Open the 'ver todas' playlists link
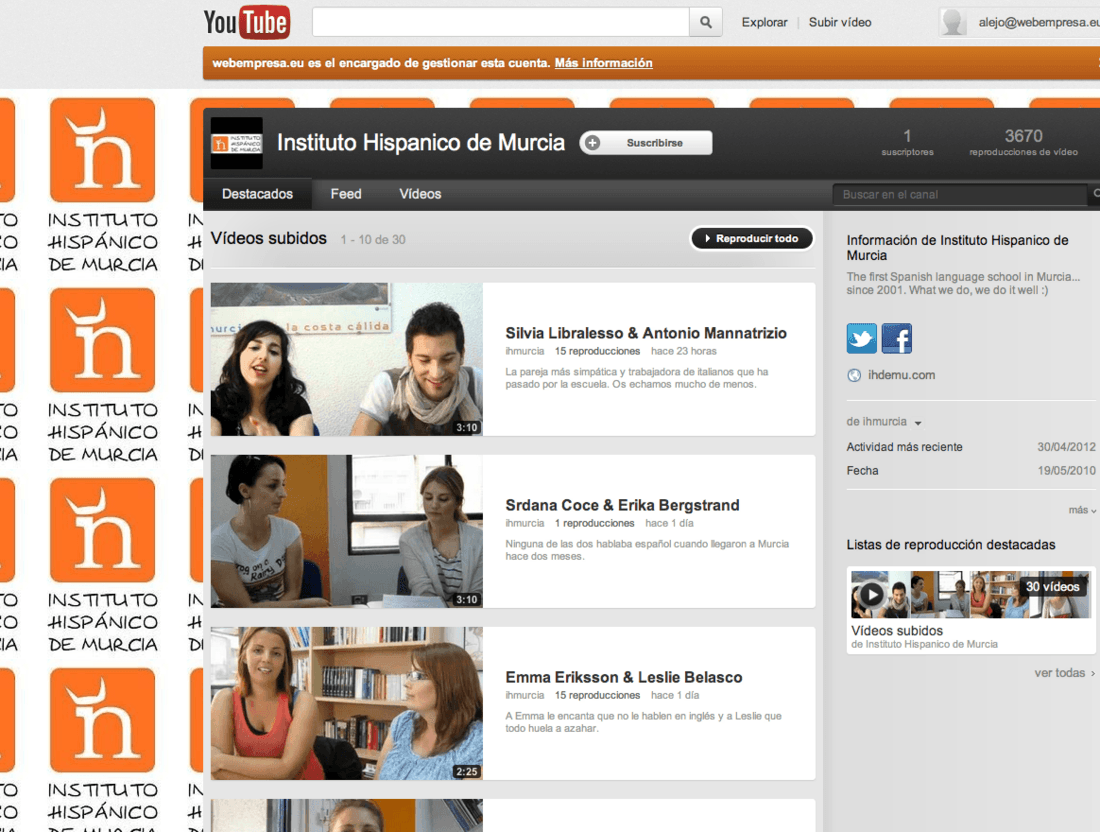1100x832 pixels. pos(1064,673)
